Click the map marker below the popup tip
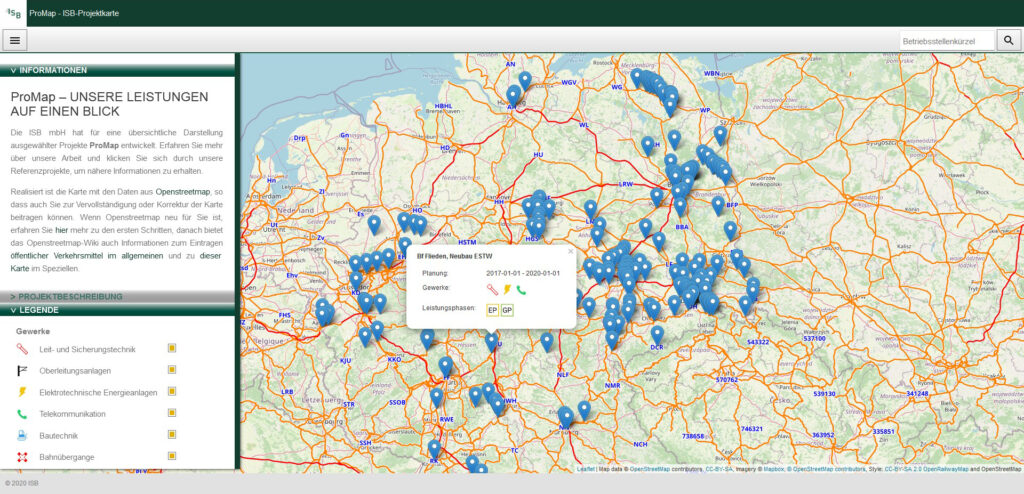The image size is (1024, 494). [491, 342]
